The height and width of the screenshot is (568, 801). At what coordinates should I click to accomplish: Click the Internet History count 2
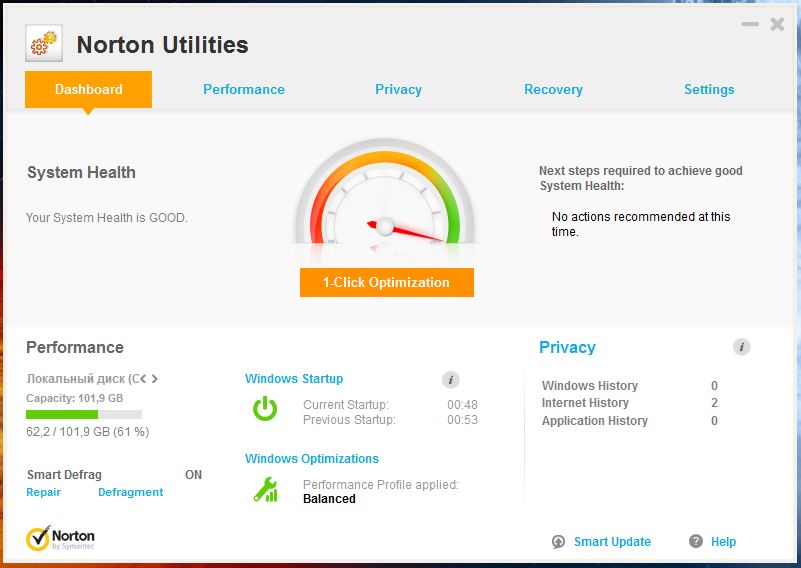(x=714, y=403)
